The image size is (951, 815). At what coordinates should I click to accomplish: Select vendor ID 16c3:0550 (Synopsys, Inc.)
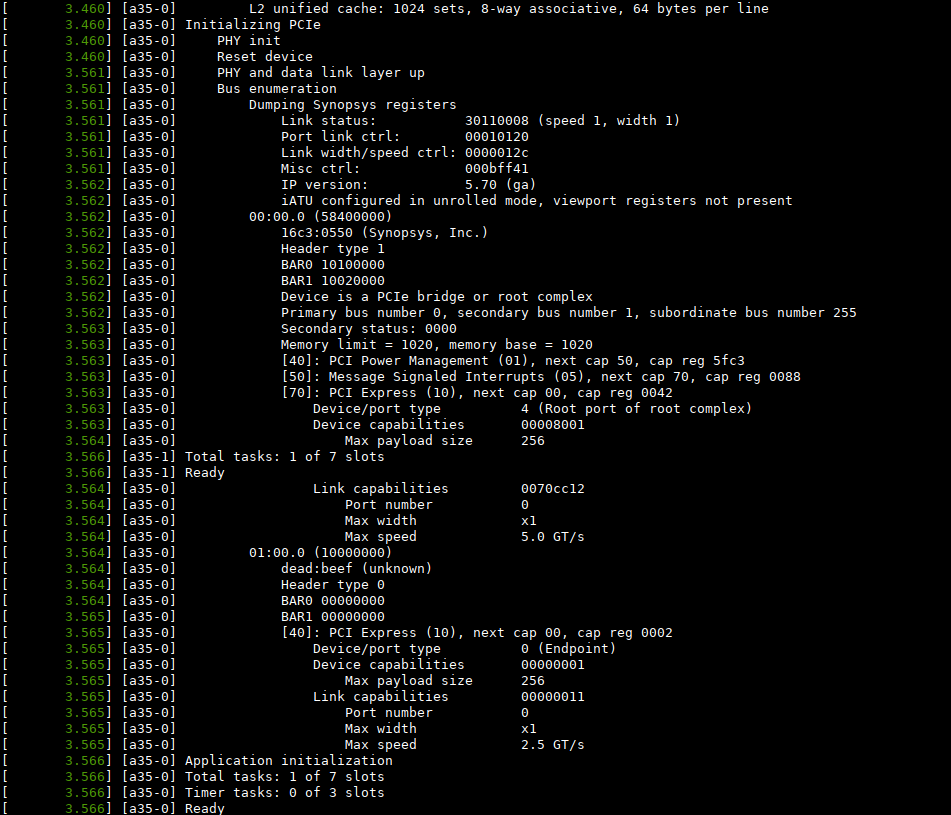pyautogui.click(x=384, y=232)
